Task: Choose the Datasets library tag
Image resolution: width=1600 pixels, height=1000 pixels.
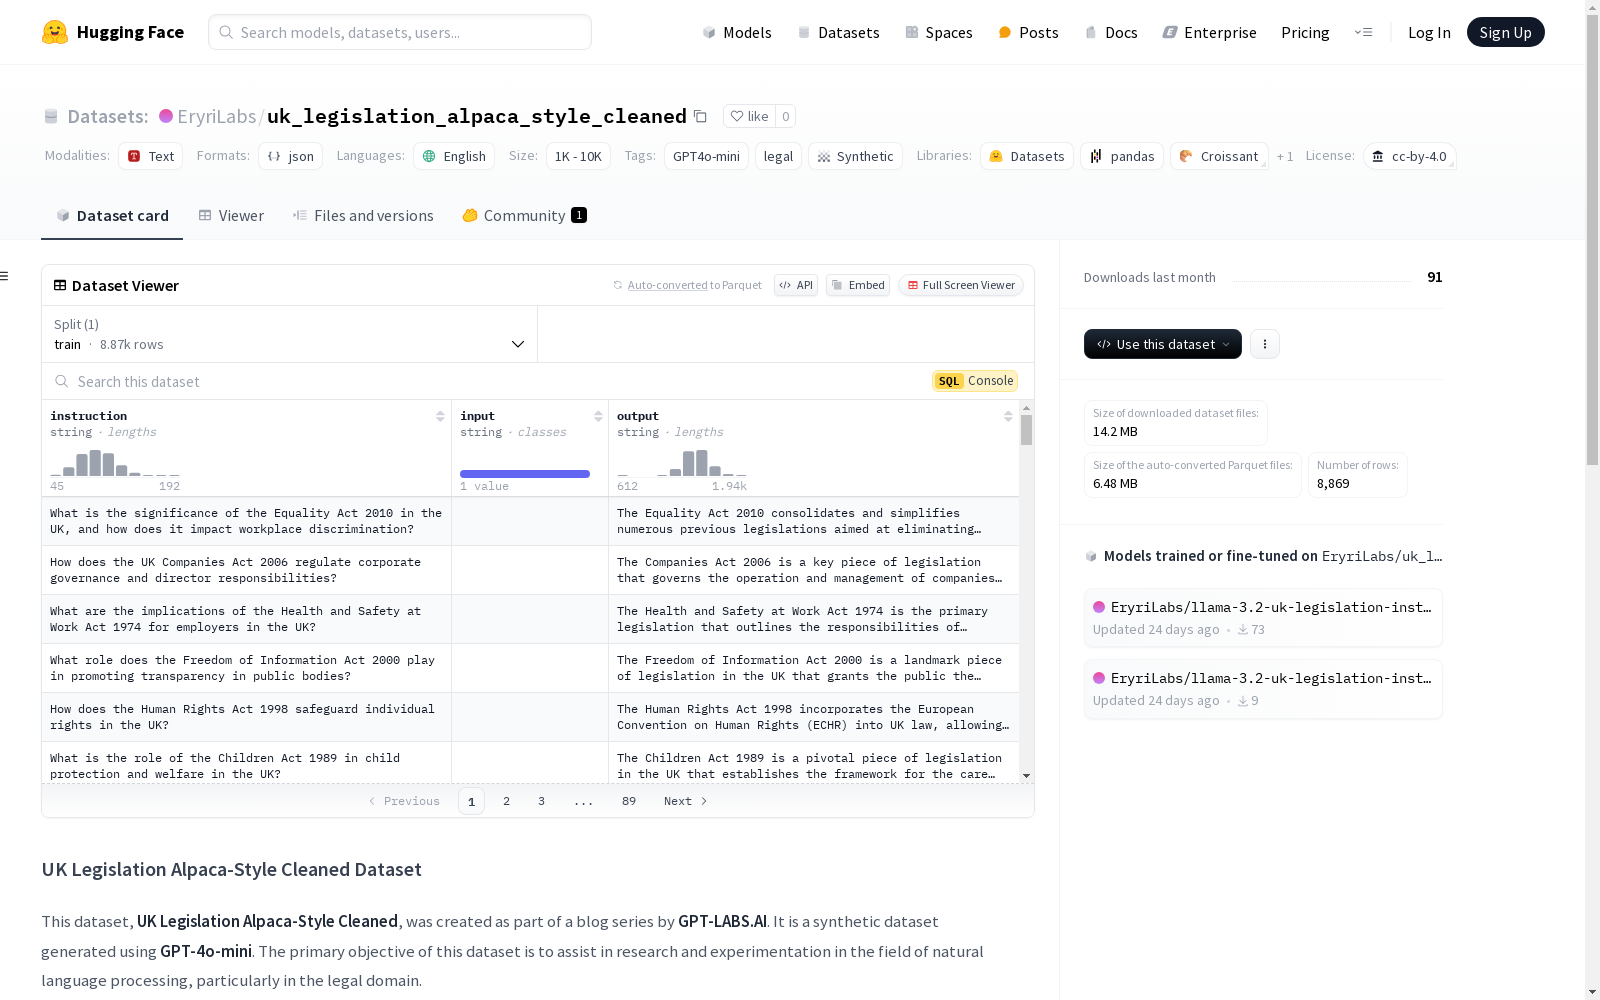Action: [x=1027, y=156]
